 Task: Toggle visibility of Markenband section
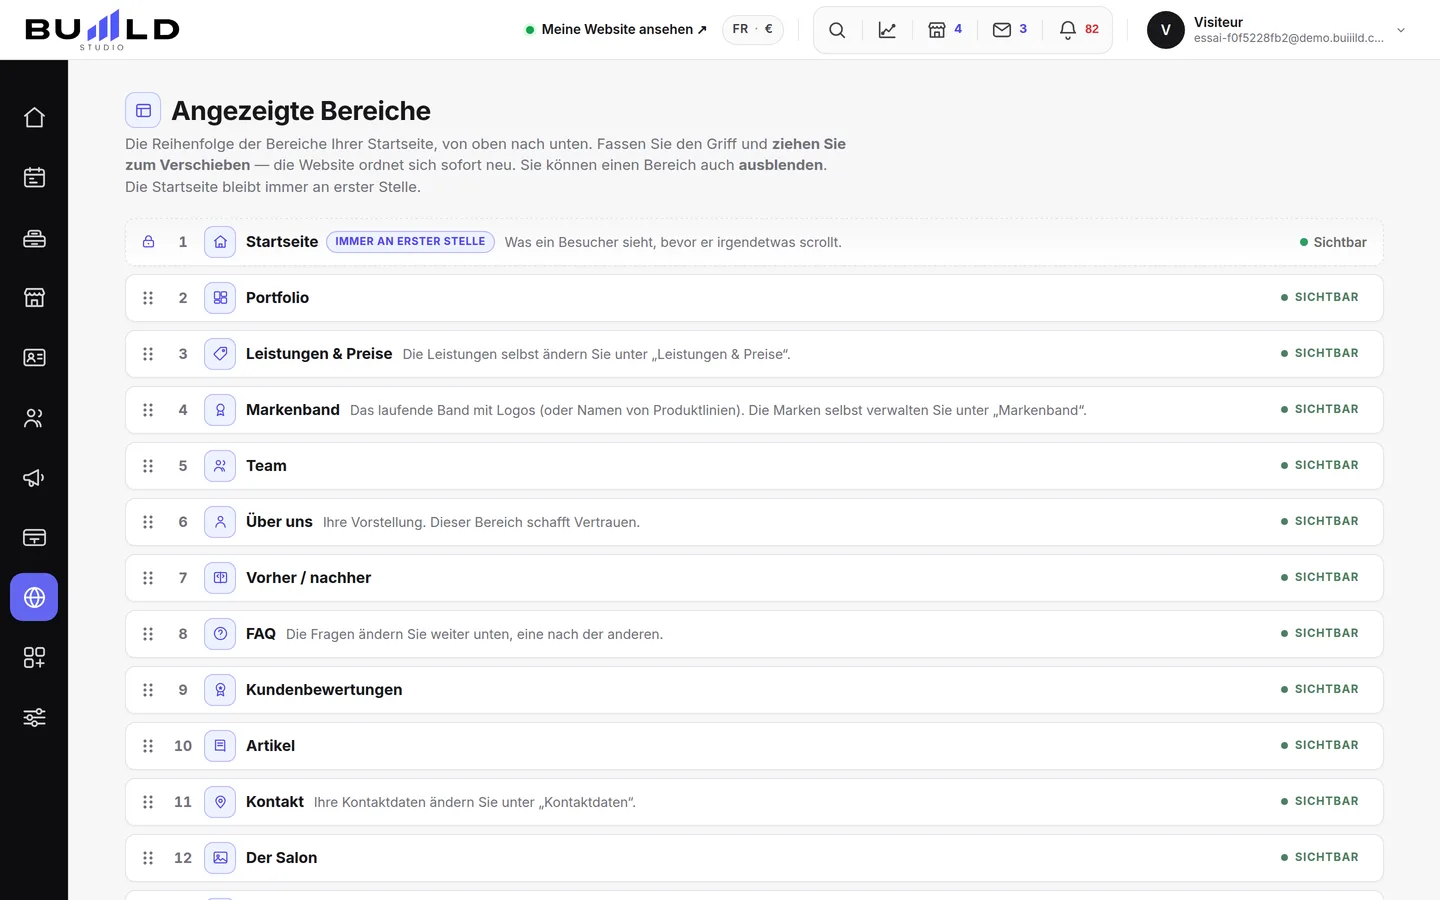[1320, 409]
